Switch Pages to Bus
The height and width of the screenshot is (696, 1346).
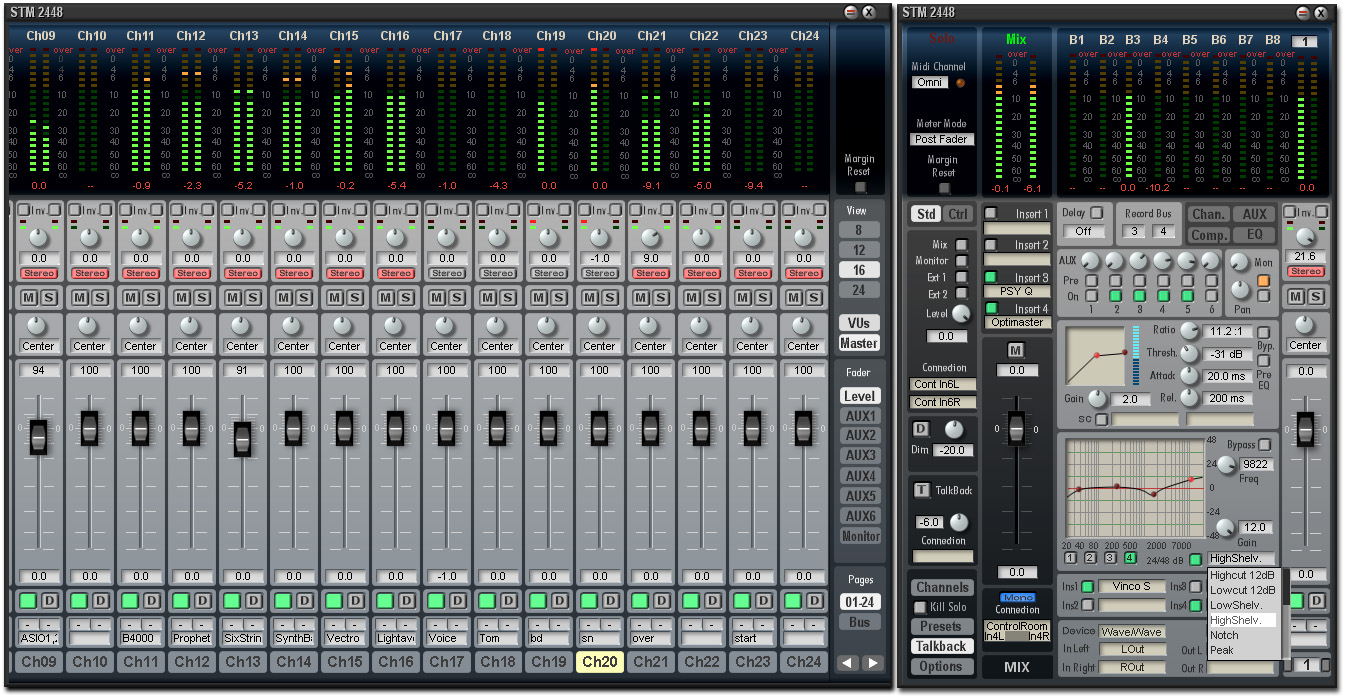[860, 622]
